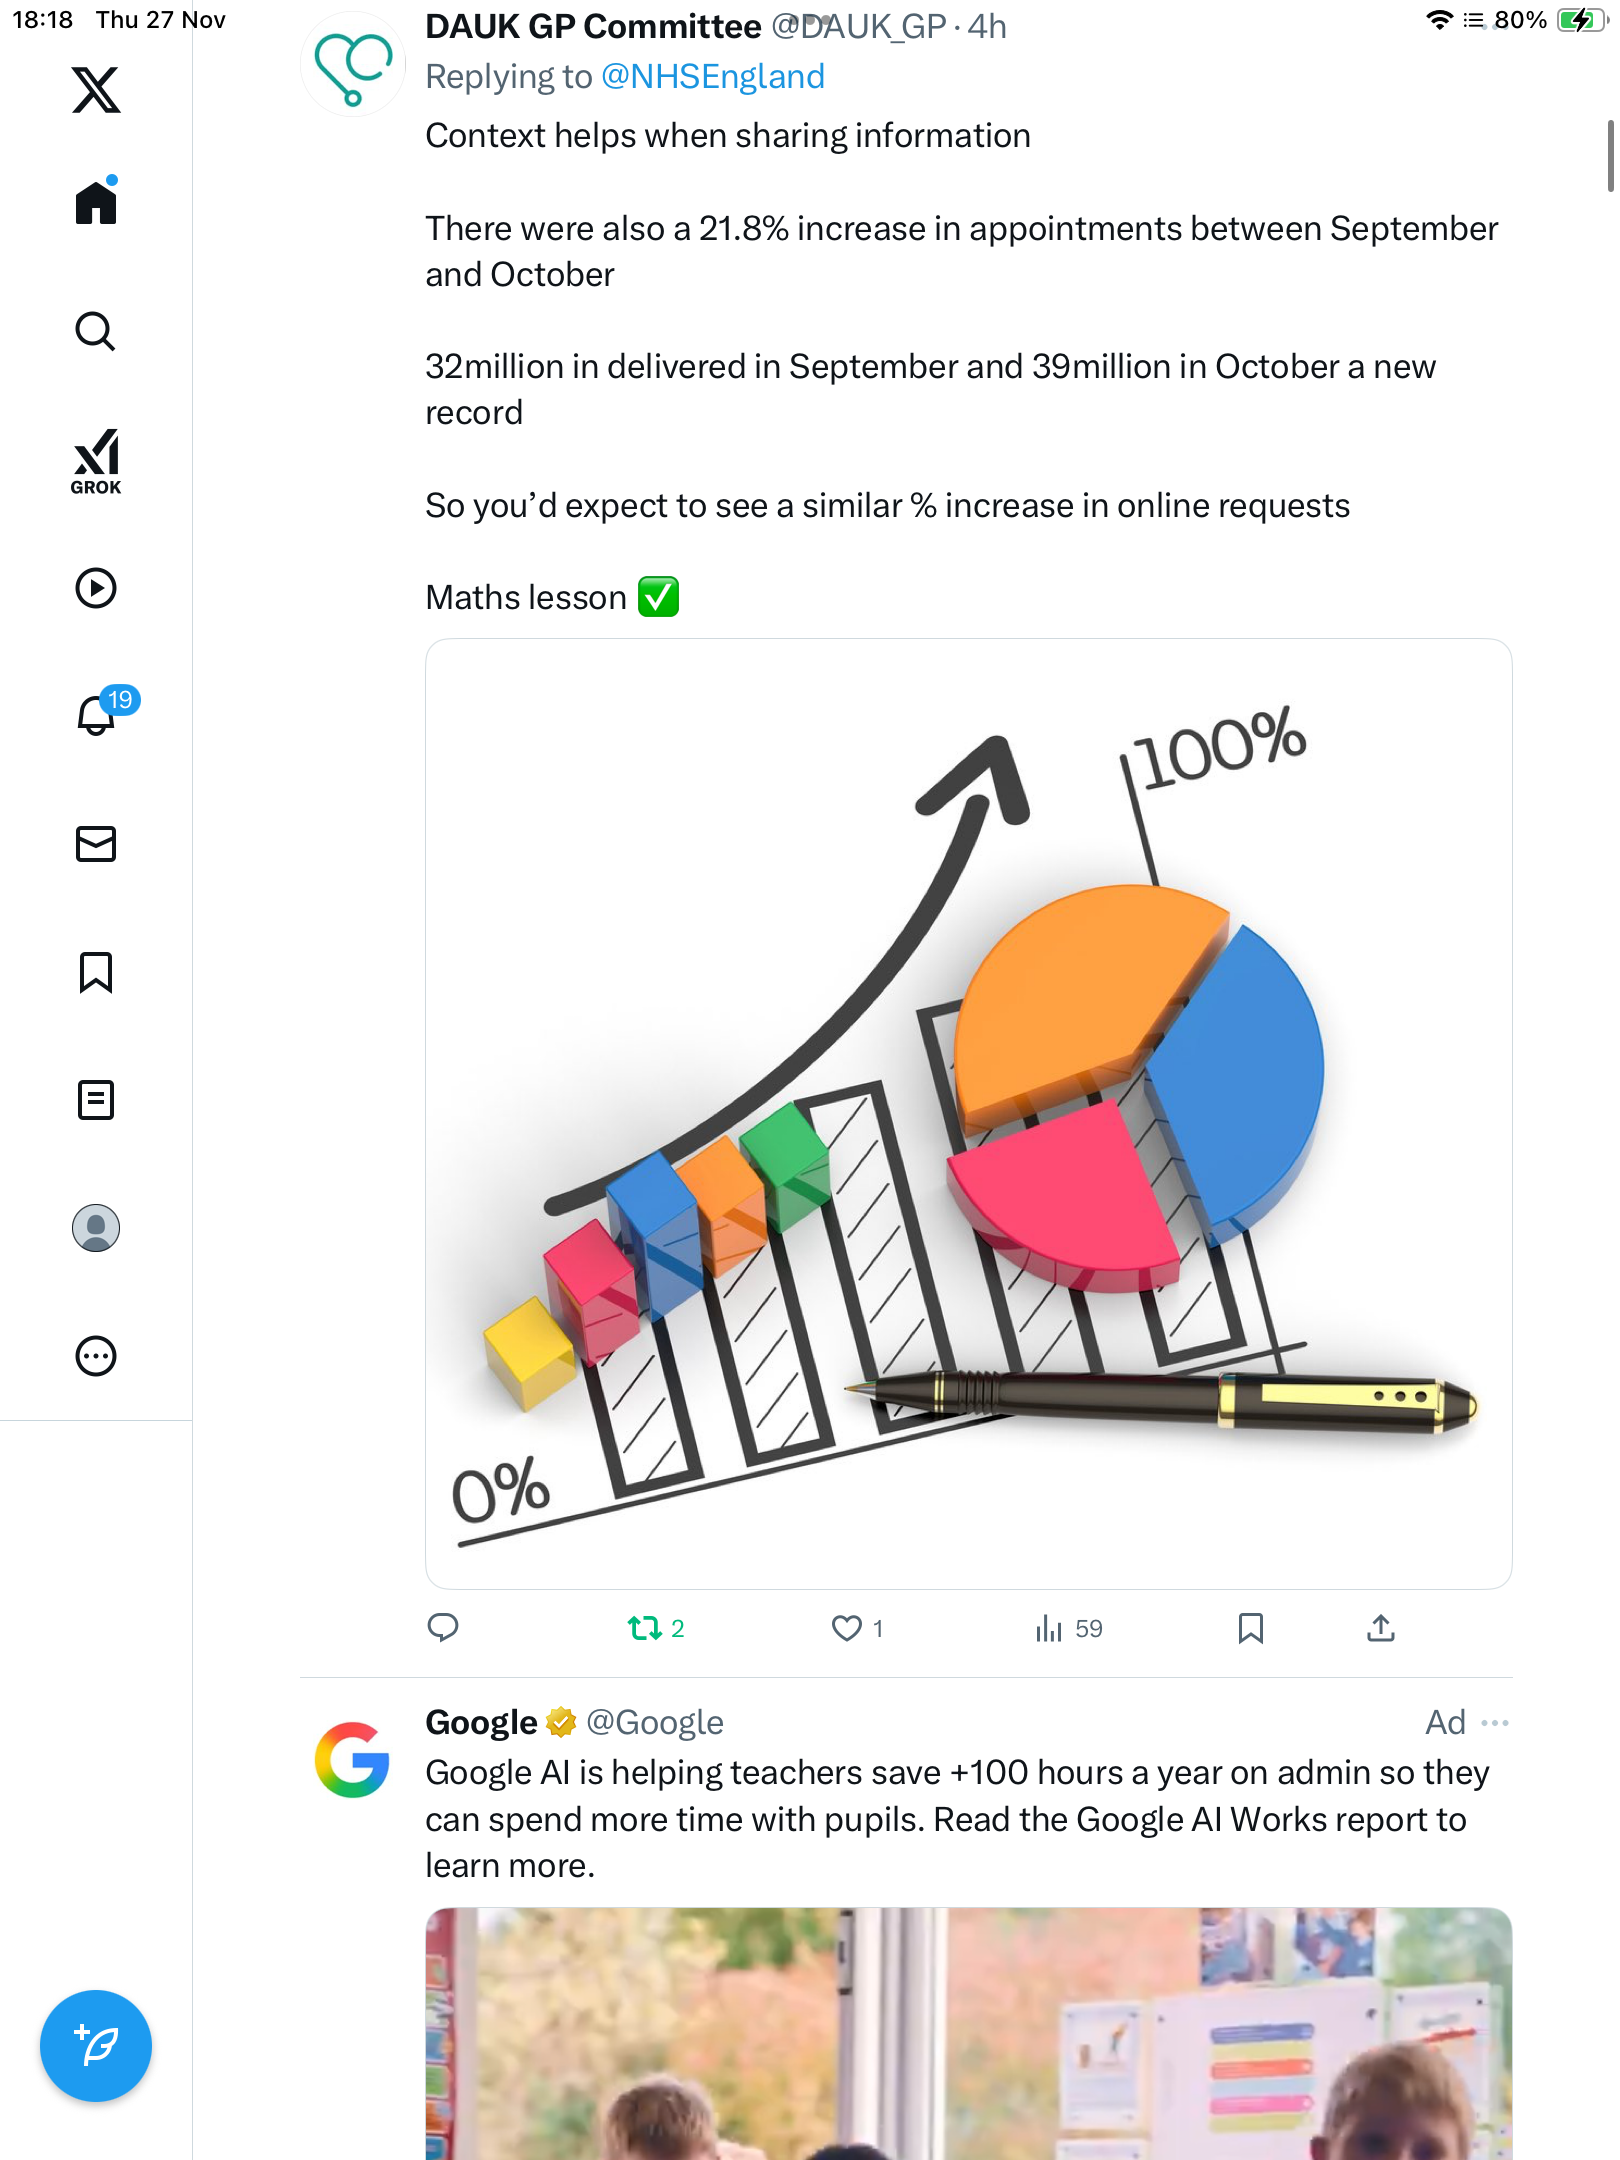Image resolution: width=1620 pixels, height=2160 pixels.
Task: Open the Google ad's three-dot menu
Action: coord(1495,1722)
